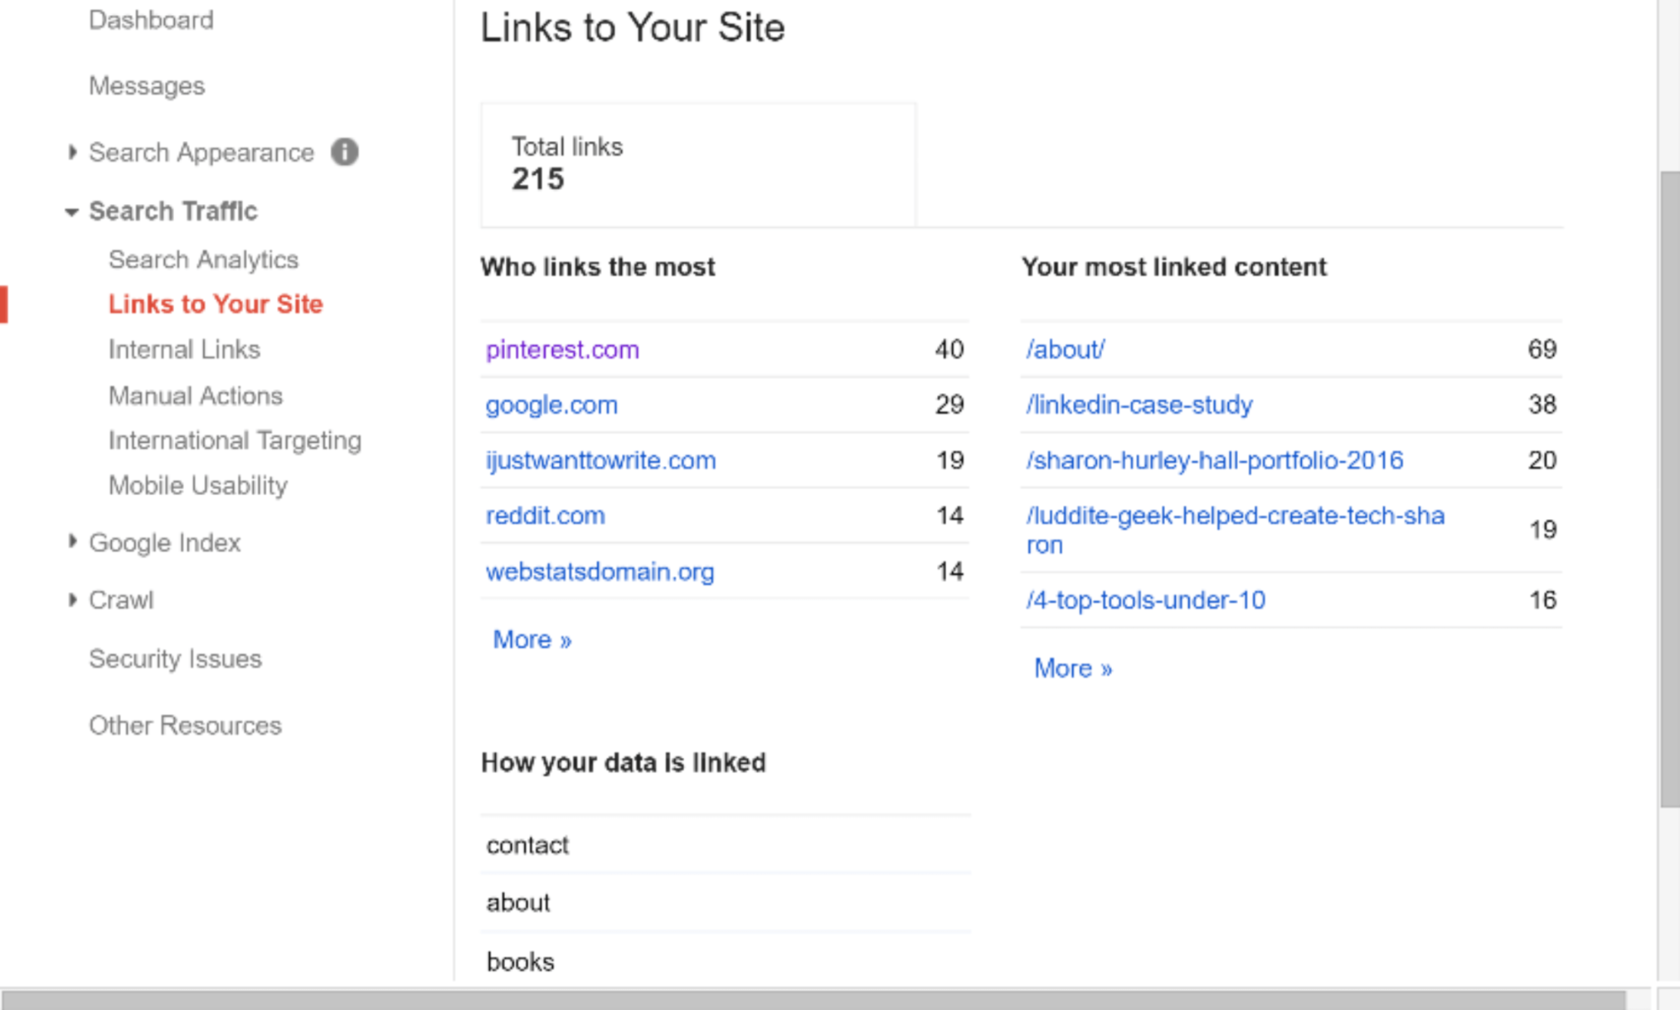Select Links to Your Site menu item
This screenshot has height=1010, width=1680.
coord(215,304)
